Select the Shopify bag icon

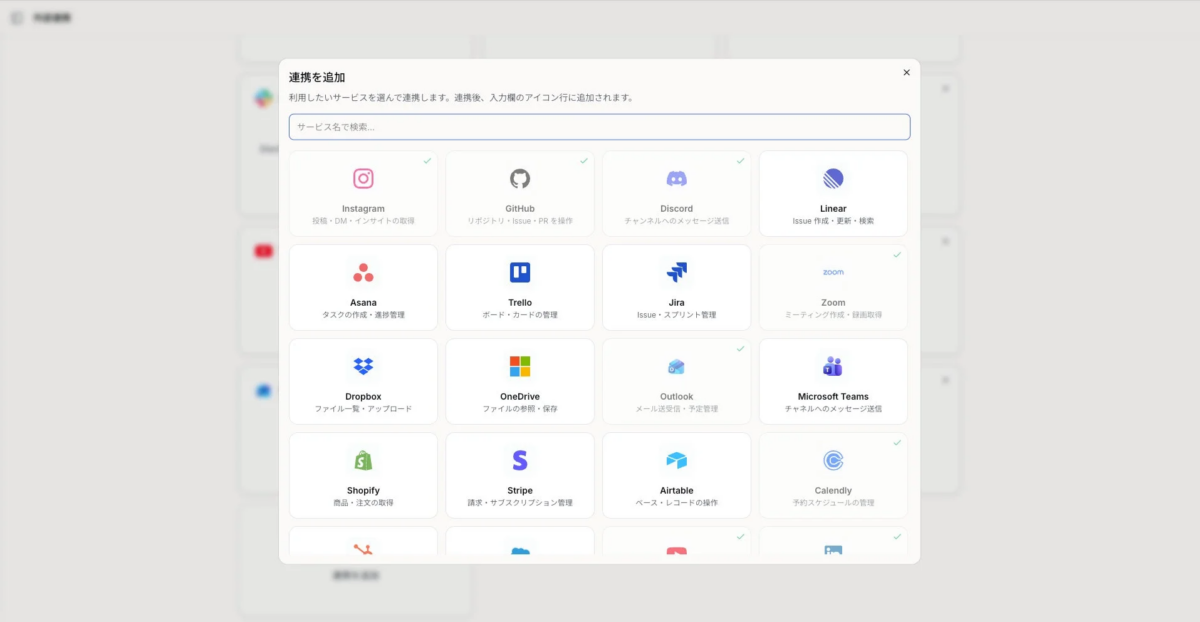coord(363,460)
